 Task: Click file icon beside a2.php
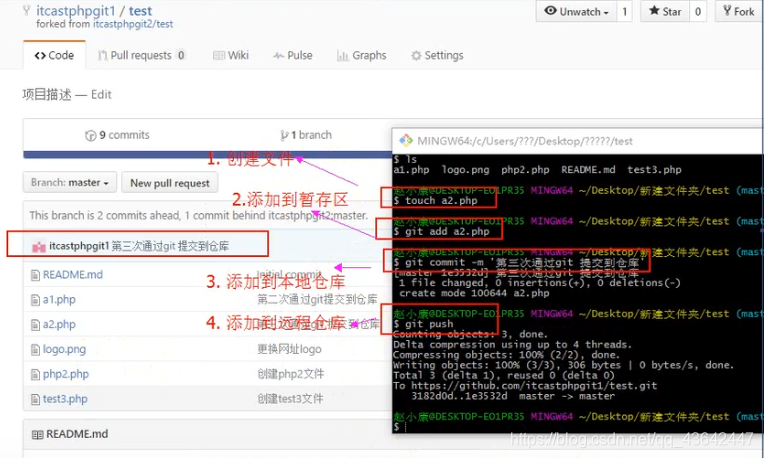point(35,325)
